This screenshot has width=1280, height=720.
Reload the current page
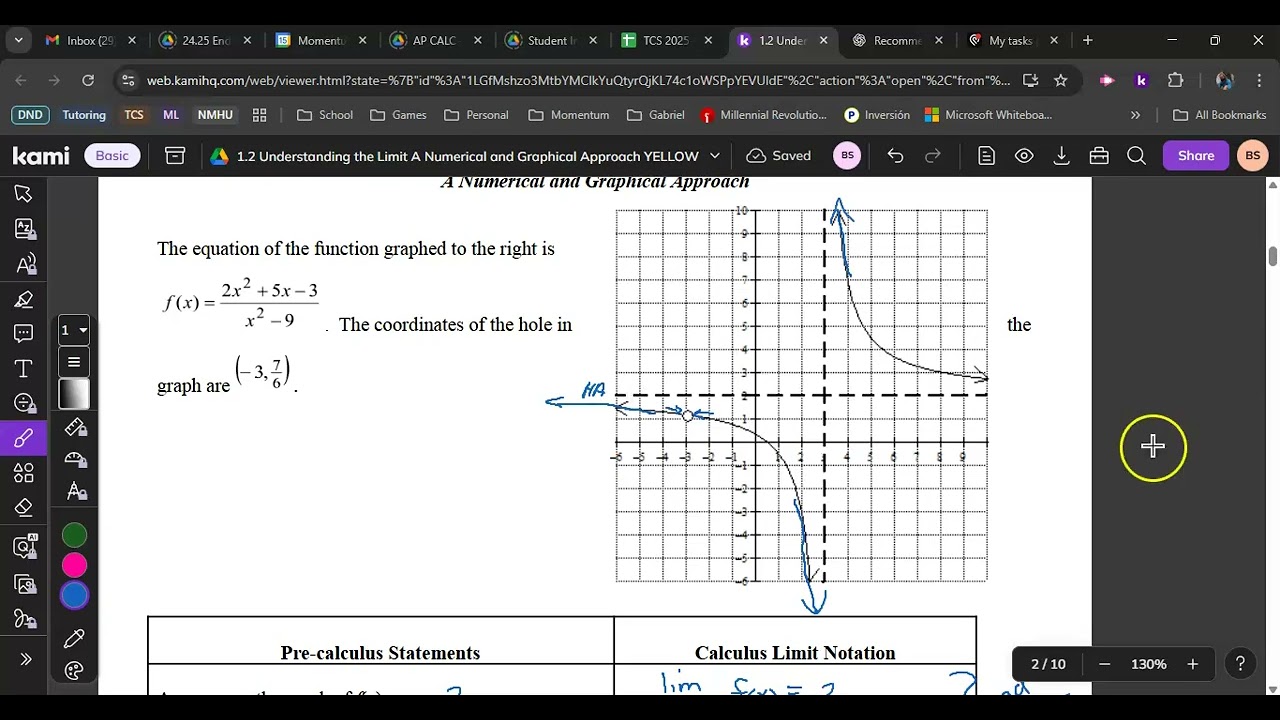88,80
